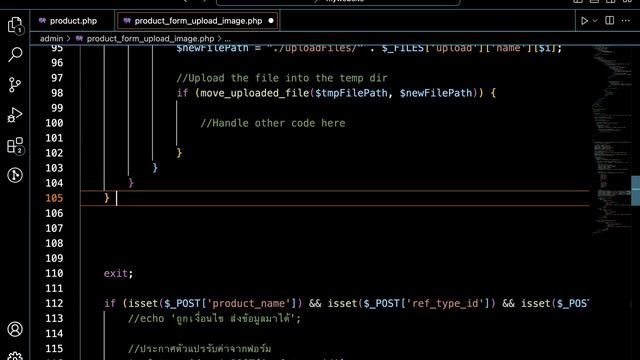Viewport: 640px width, 360px height.
Task: Open the Search view in activity bar
Action: (x=15, y=54)
